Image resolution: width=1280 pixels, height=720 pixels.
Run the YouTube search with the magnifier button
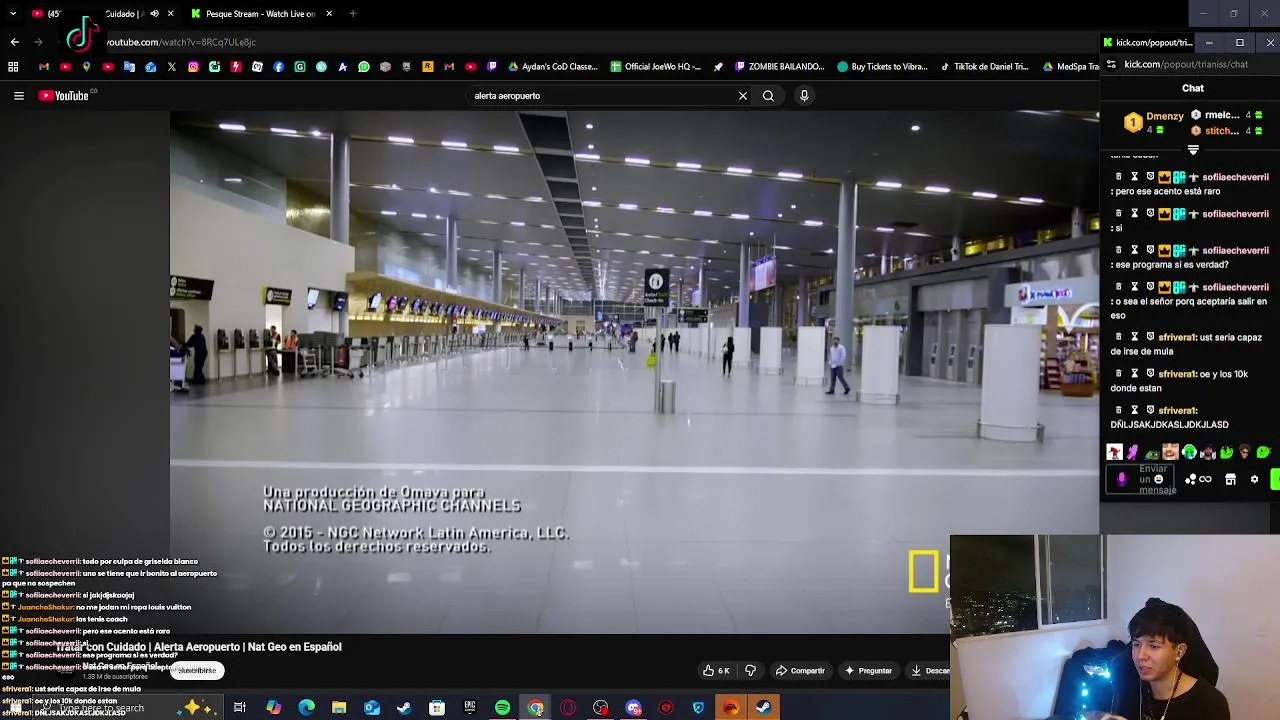pos(768,96)
